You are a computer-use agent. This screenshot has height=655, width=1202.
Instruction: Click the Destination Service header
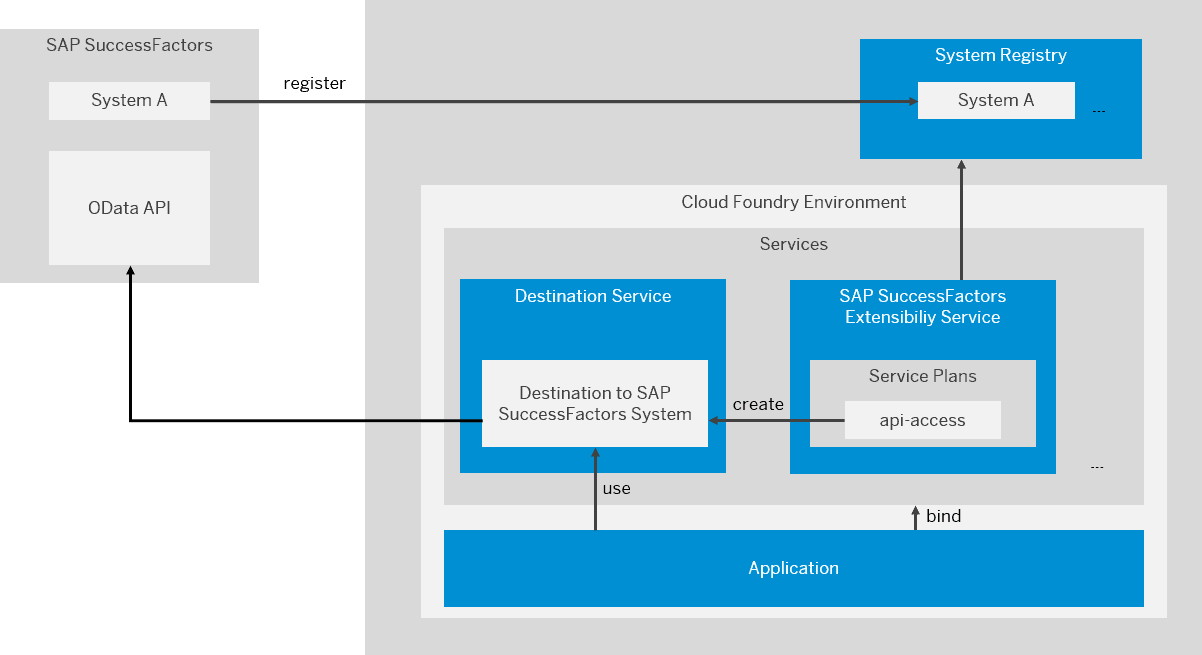[x=593, y=296]
